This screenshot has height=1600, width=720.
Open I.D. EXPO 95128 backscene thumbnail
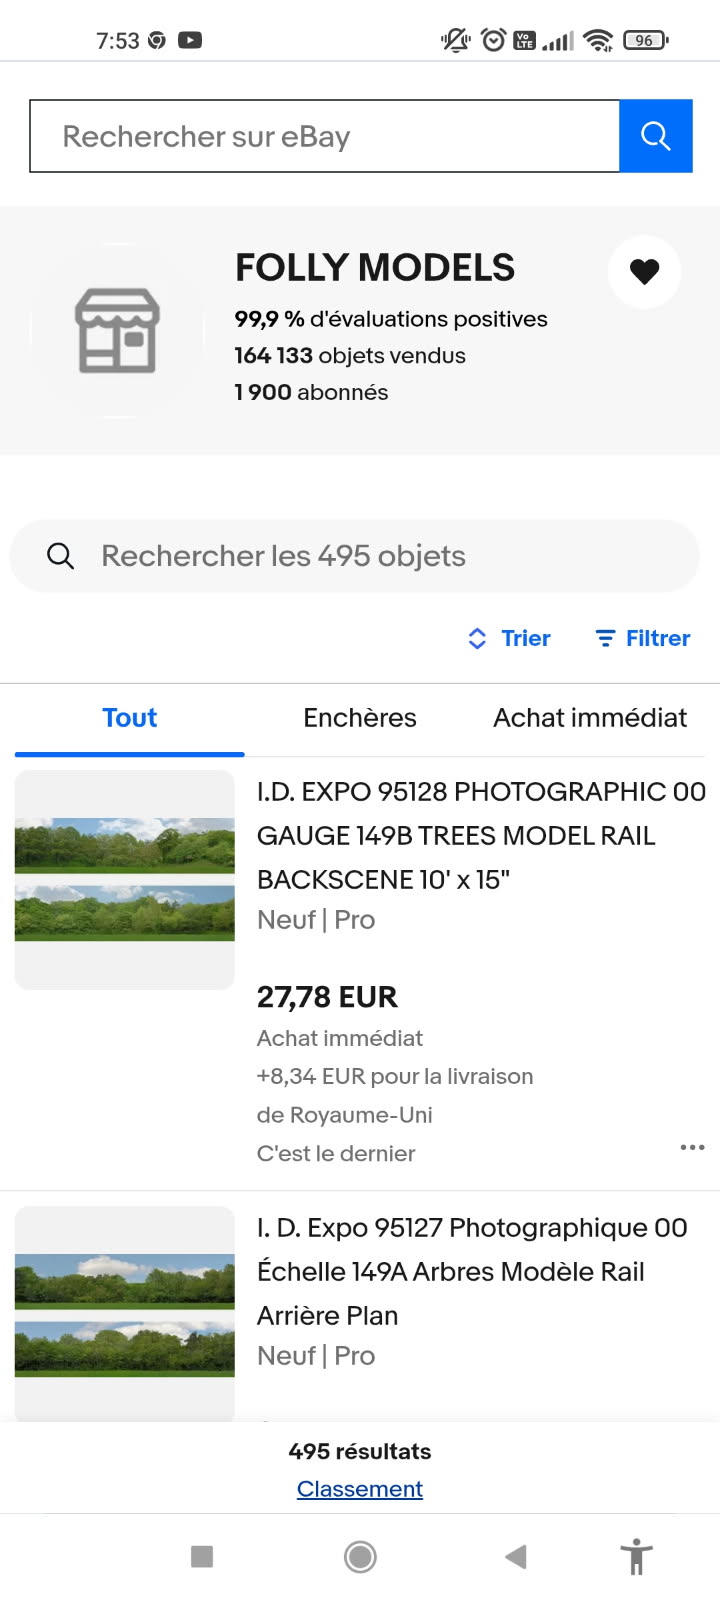coord(125,880)
